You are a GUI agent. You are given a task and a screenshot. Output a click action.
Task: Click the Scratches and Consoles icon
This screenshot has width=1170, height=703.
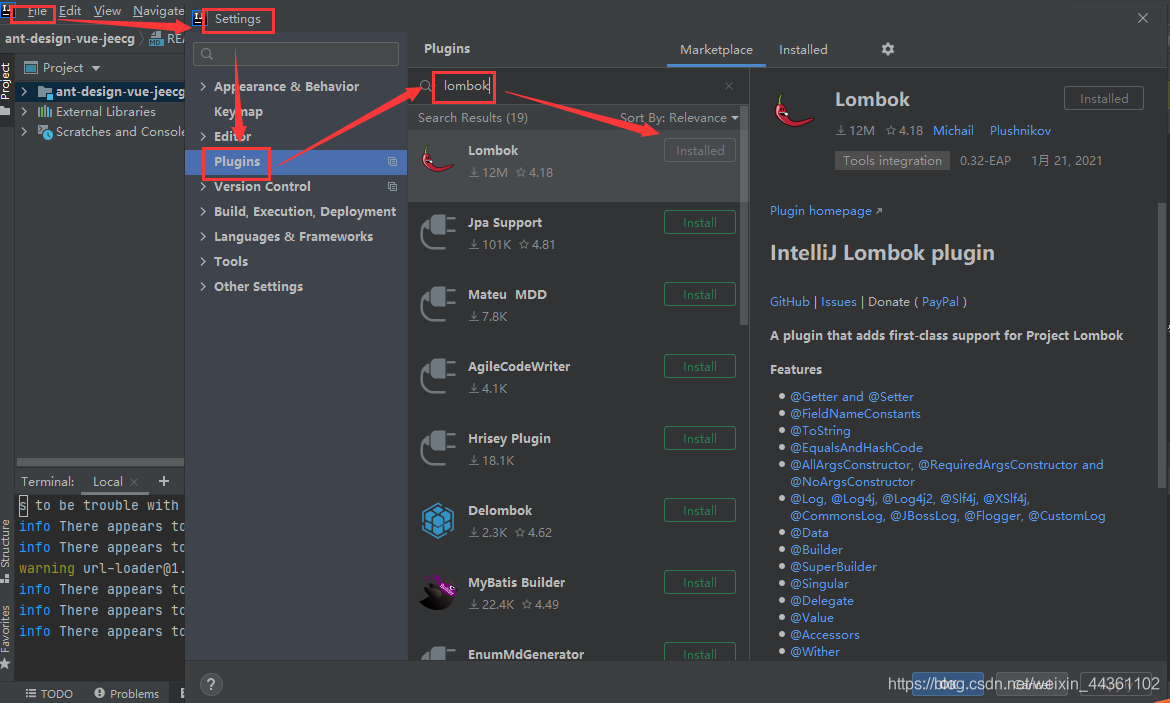point(45,132)
